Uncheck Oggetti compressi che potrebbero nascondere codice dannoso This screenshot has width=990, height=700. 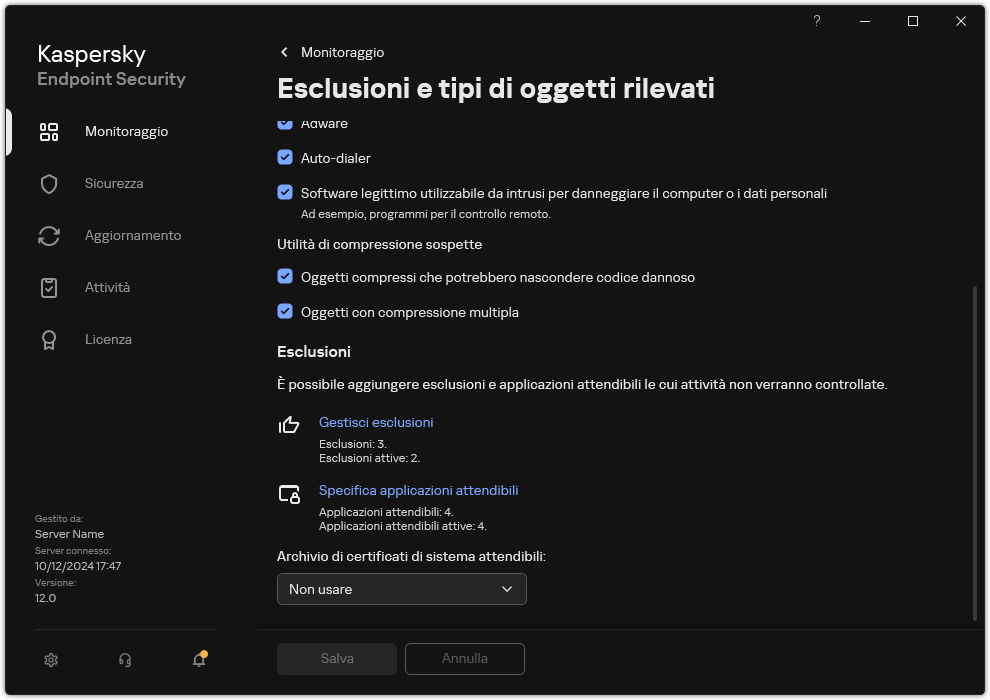click(x=284, y=277)
